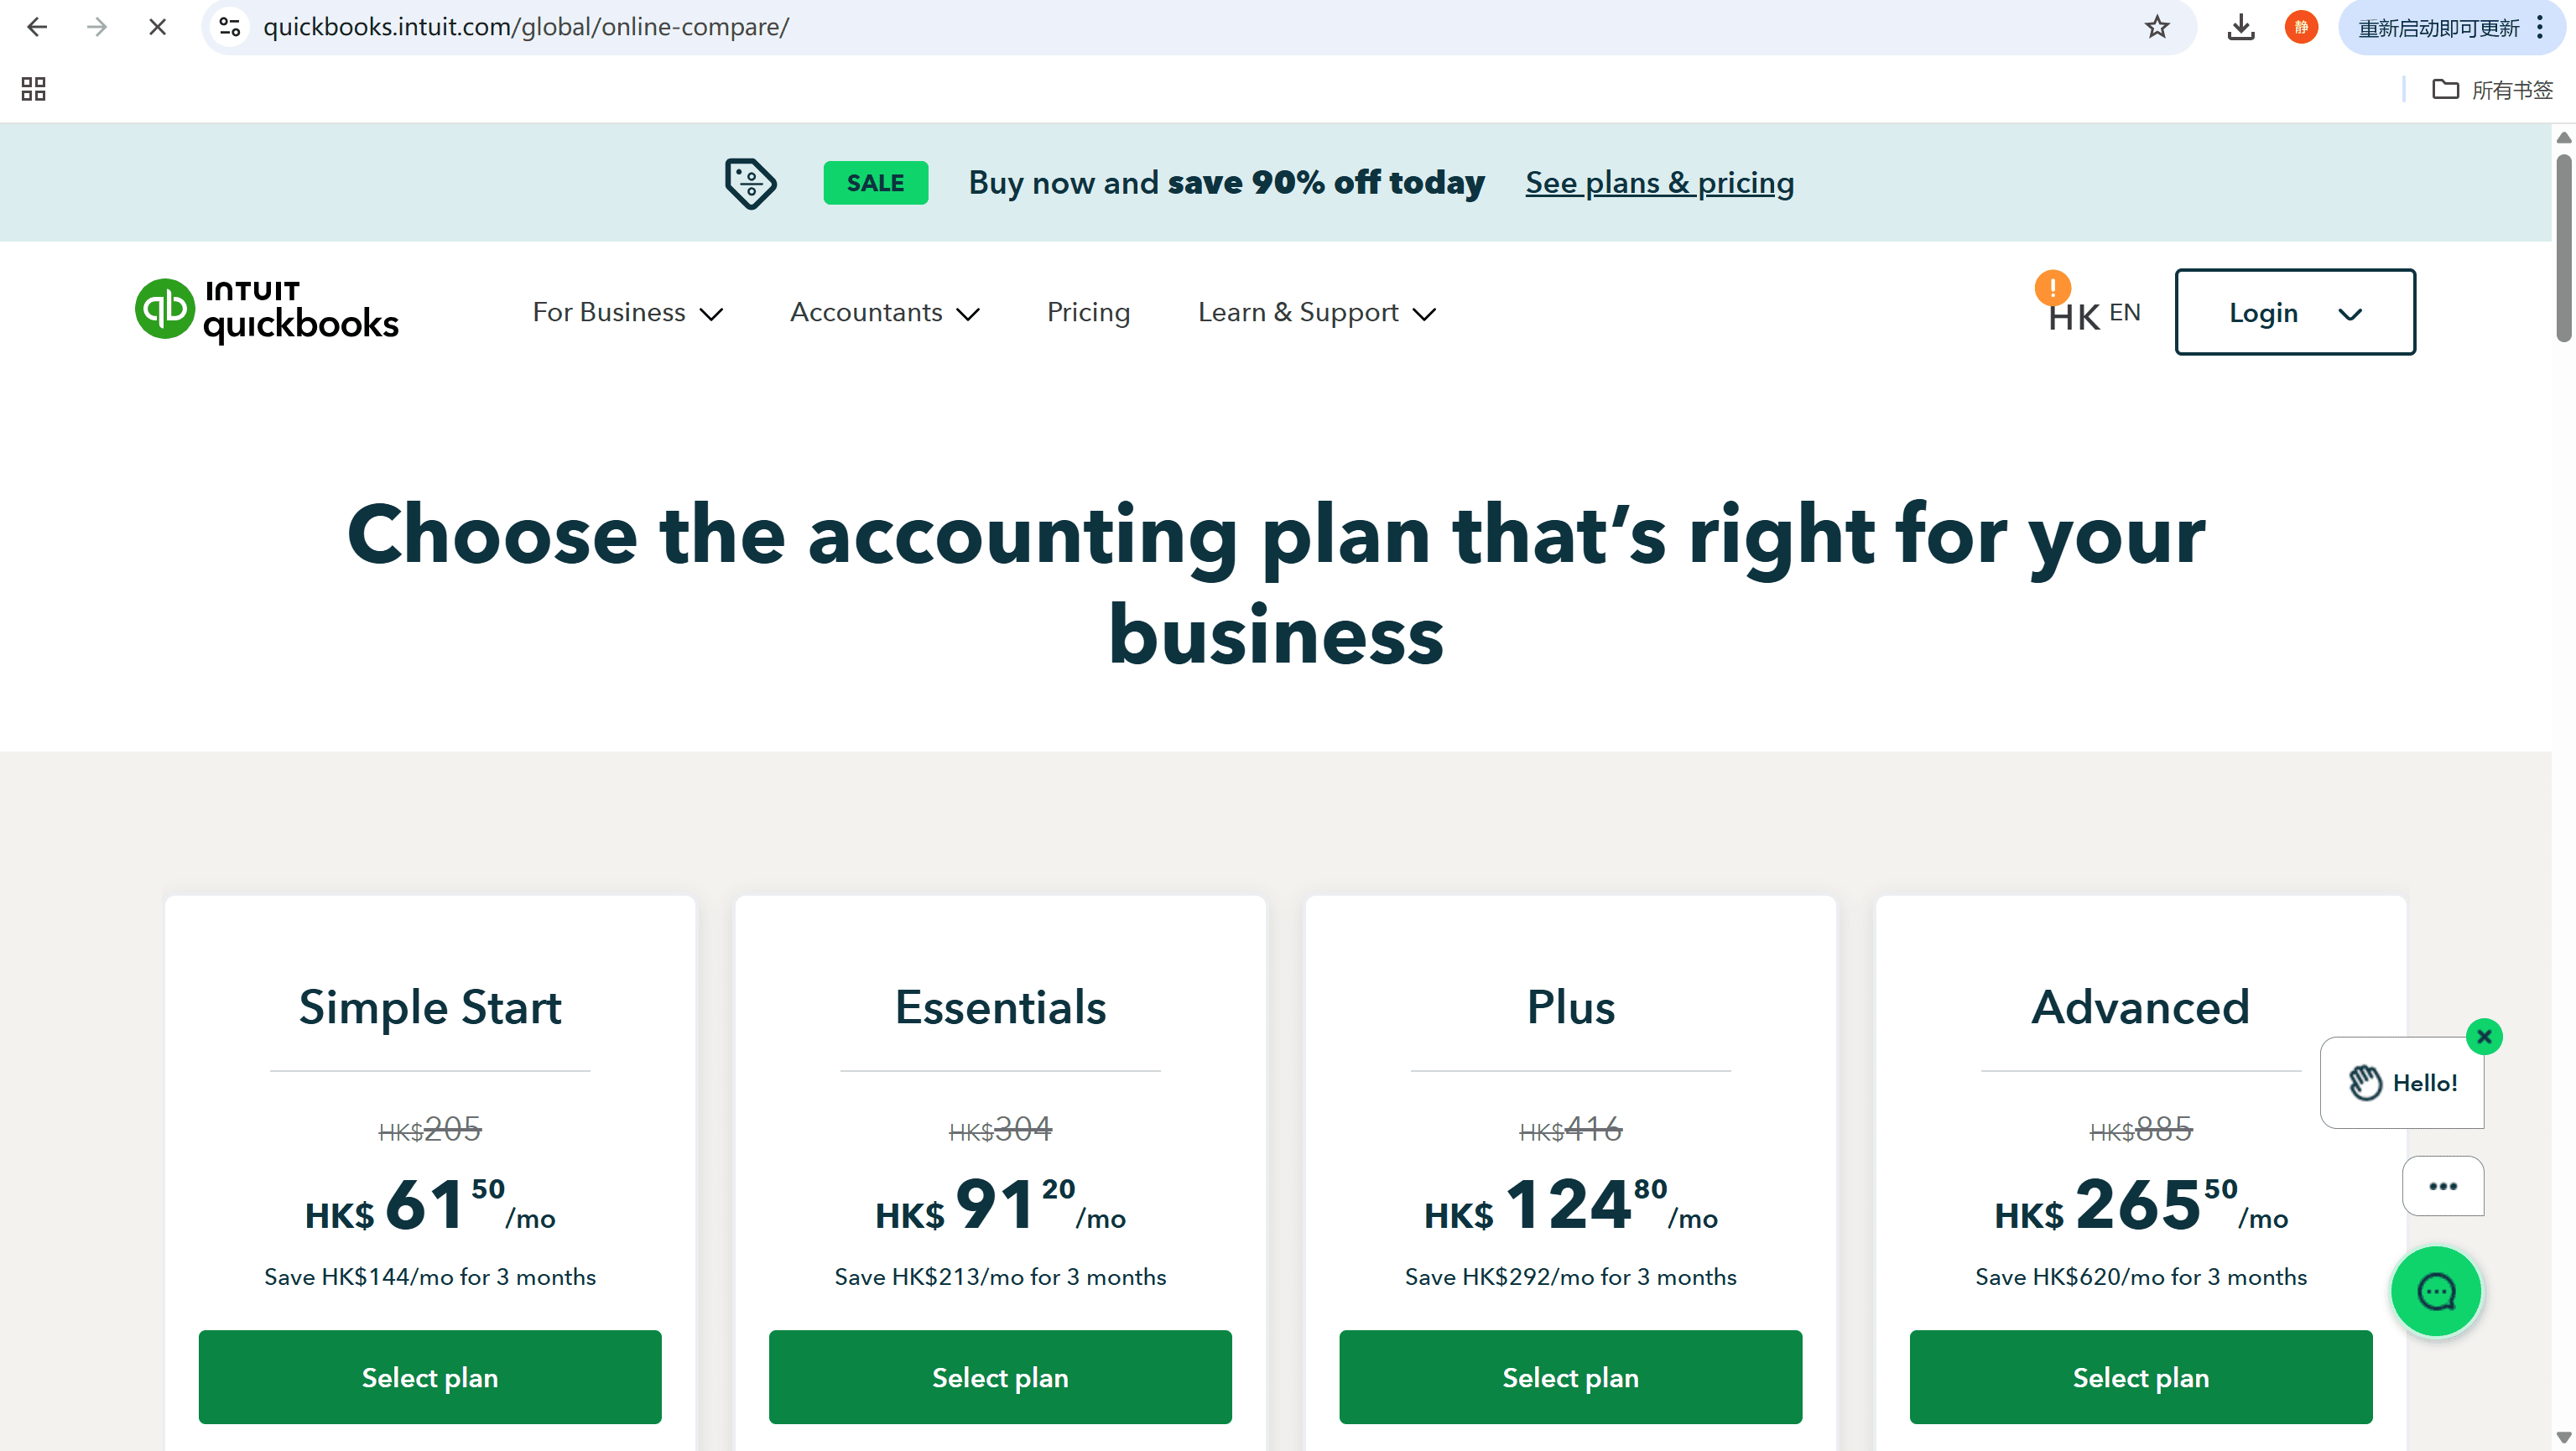
Task: Switch to the Pricing menu item
Action: click(1088, 312)
